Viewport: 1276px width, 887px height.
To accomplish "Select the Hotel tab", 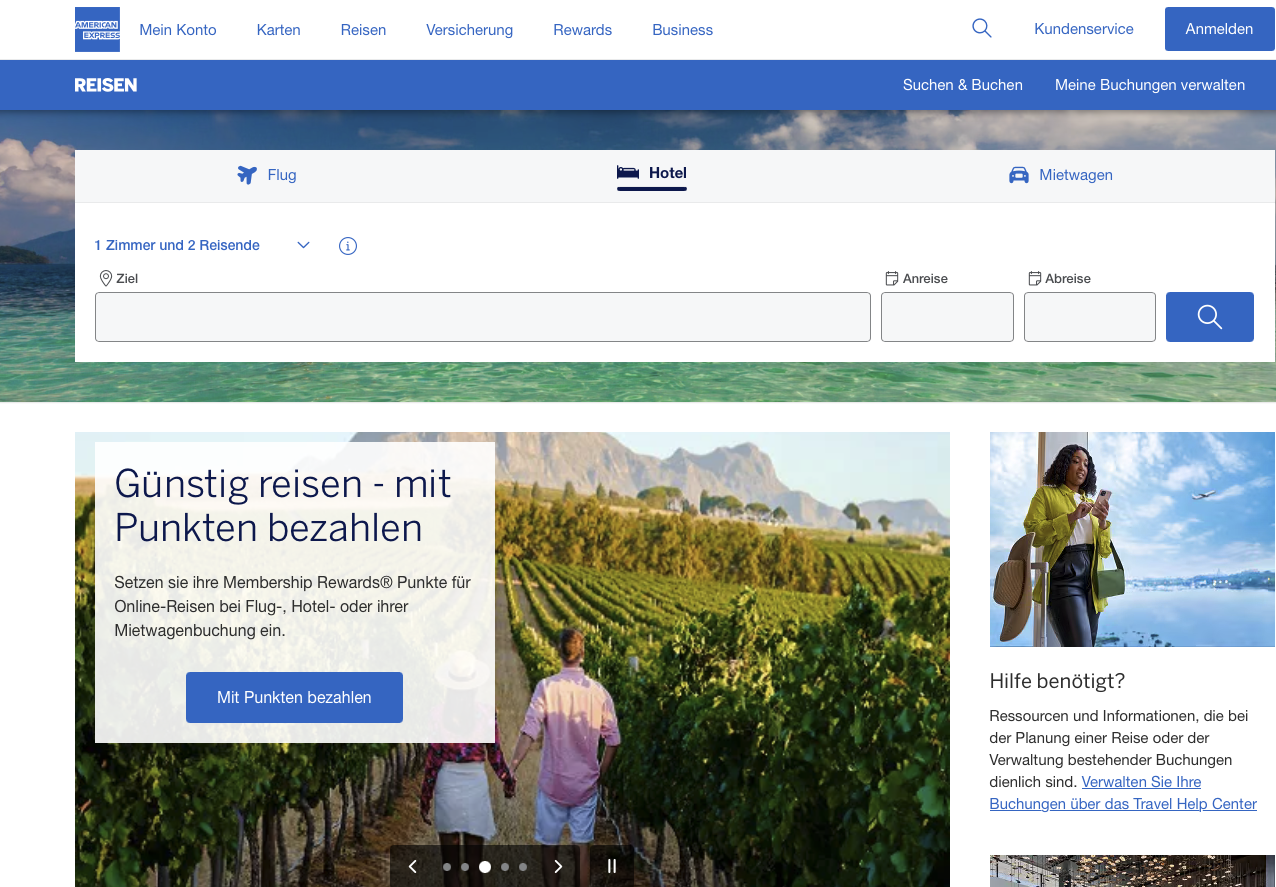I will pyautogui.click(x=652, y=174).
